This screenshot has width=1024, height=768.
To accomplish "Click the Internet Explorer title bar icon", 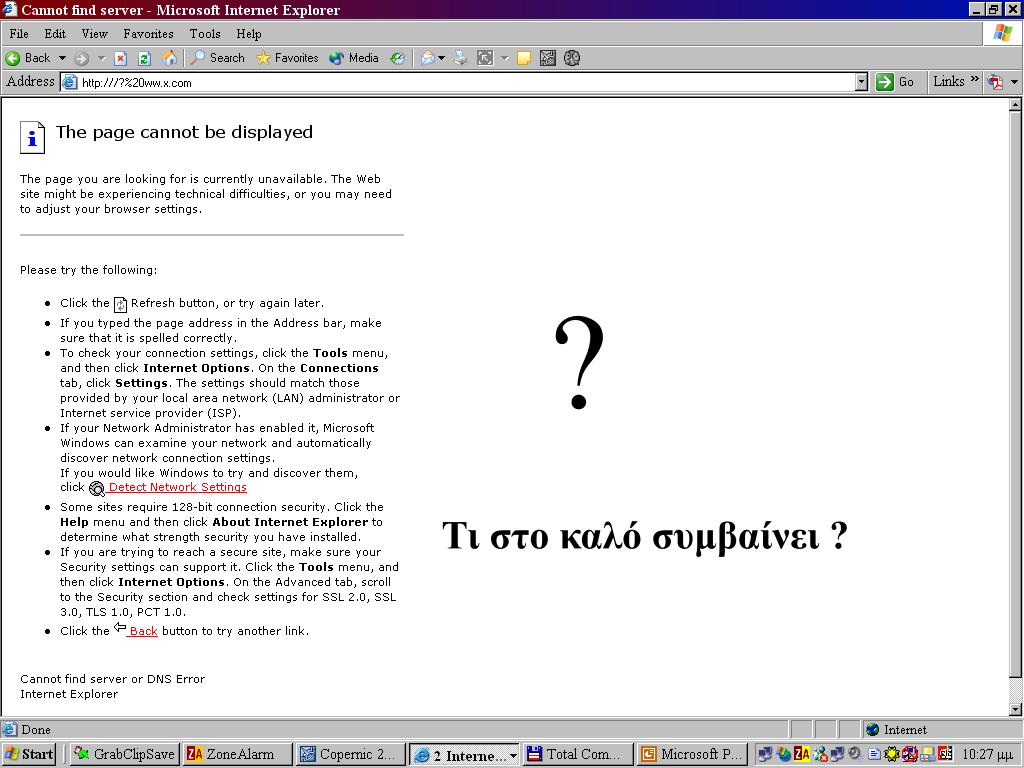I will [9, 10].
